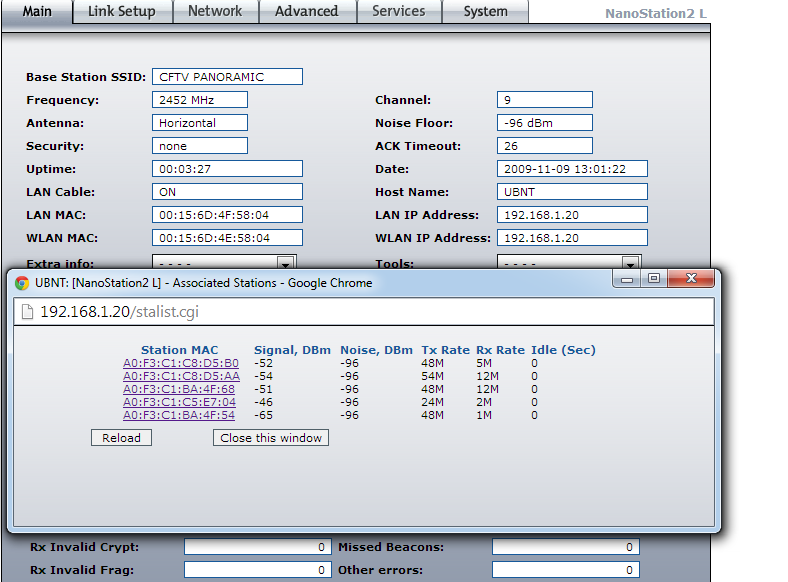Click the Date 2009-11-09 field
The image size is (788, 582).
[572, 169]
